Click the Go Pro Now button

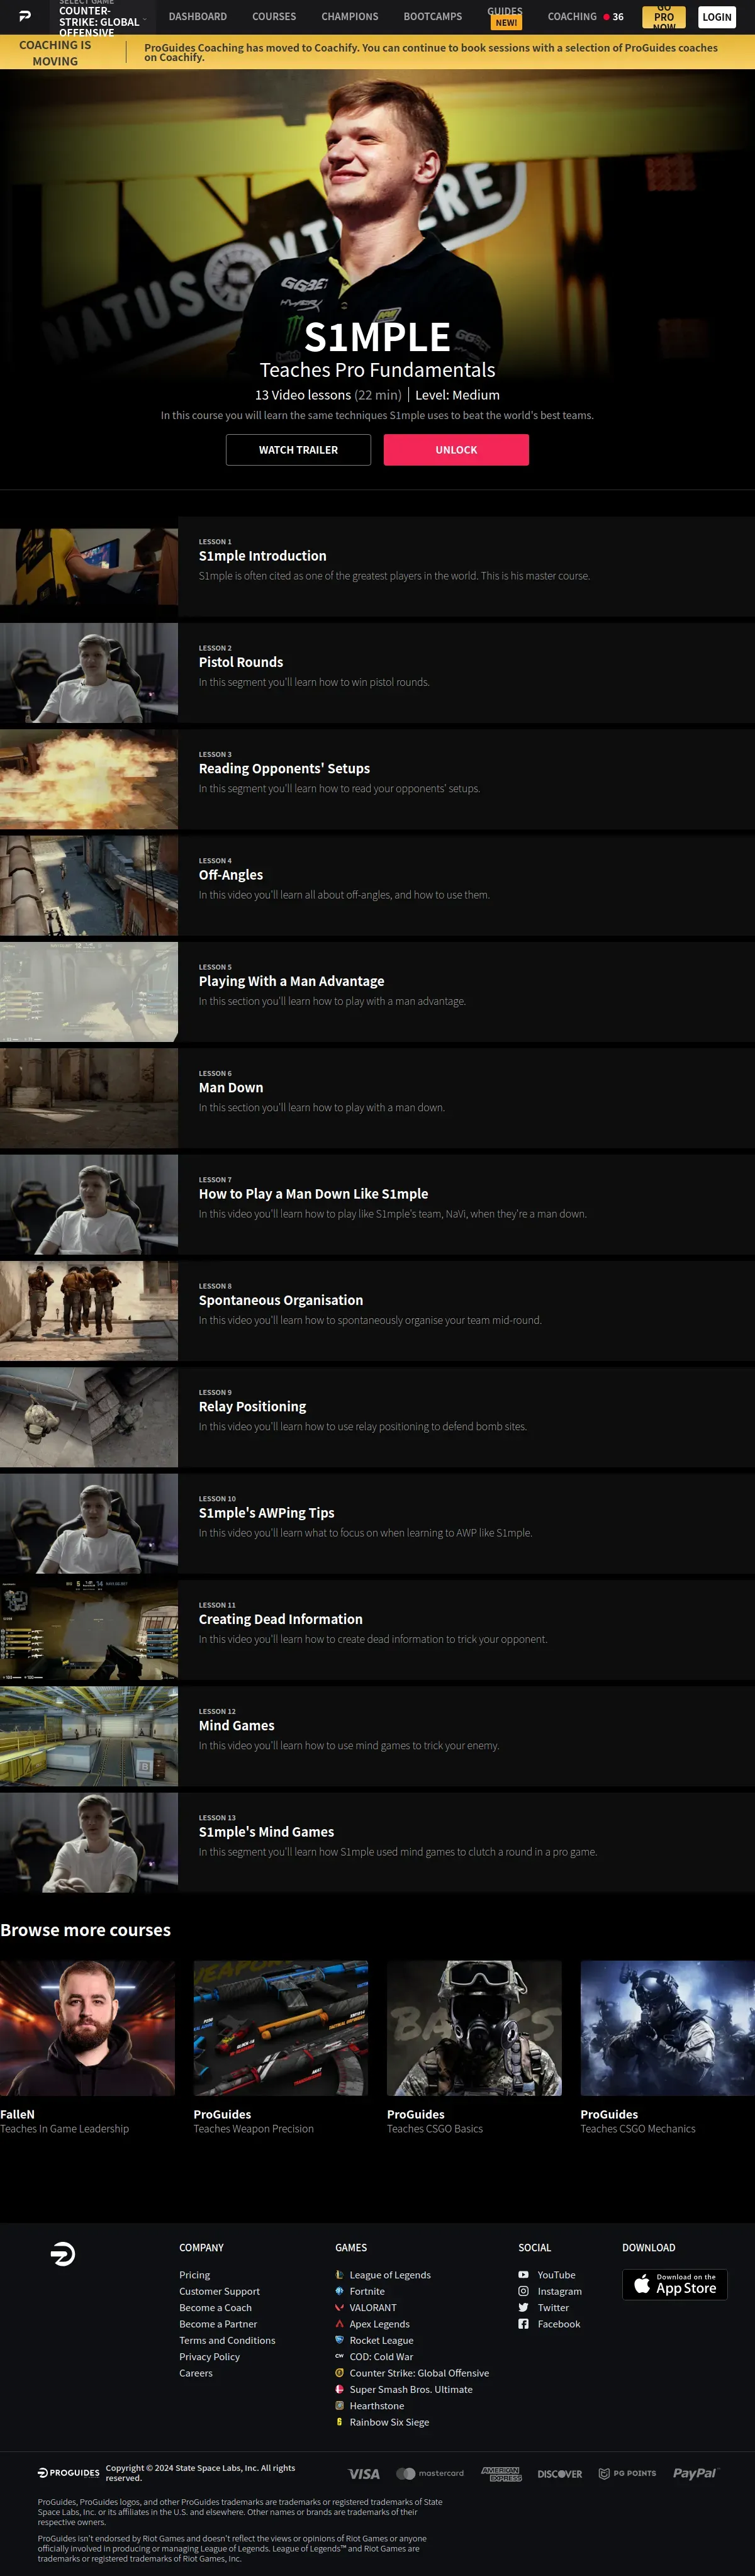pos(664,17)
